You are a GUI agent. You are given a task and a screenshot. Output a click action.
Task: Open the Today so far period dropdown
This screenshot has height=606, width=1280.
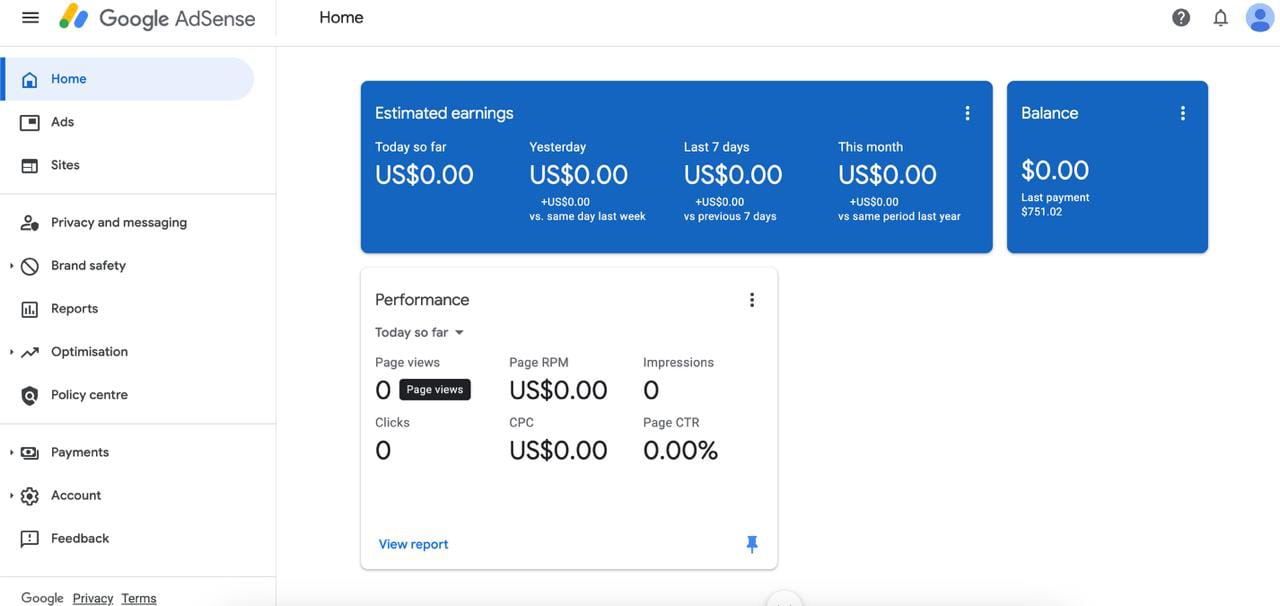tap(420, 332)
